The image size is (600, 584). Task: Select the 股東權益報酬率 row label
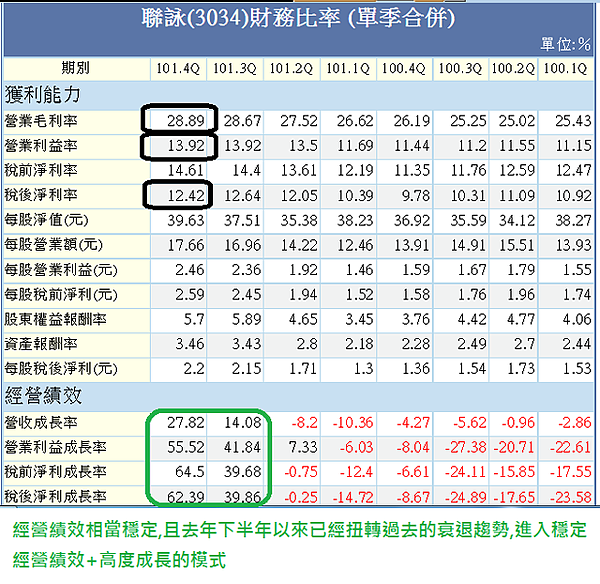point(55,320)
